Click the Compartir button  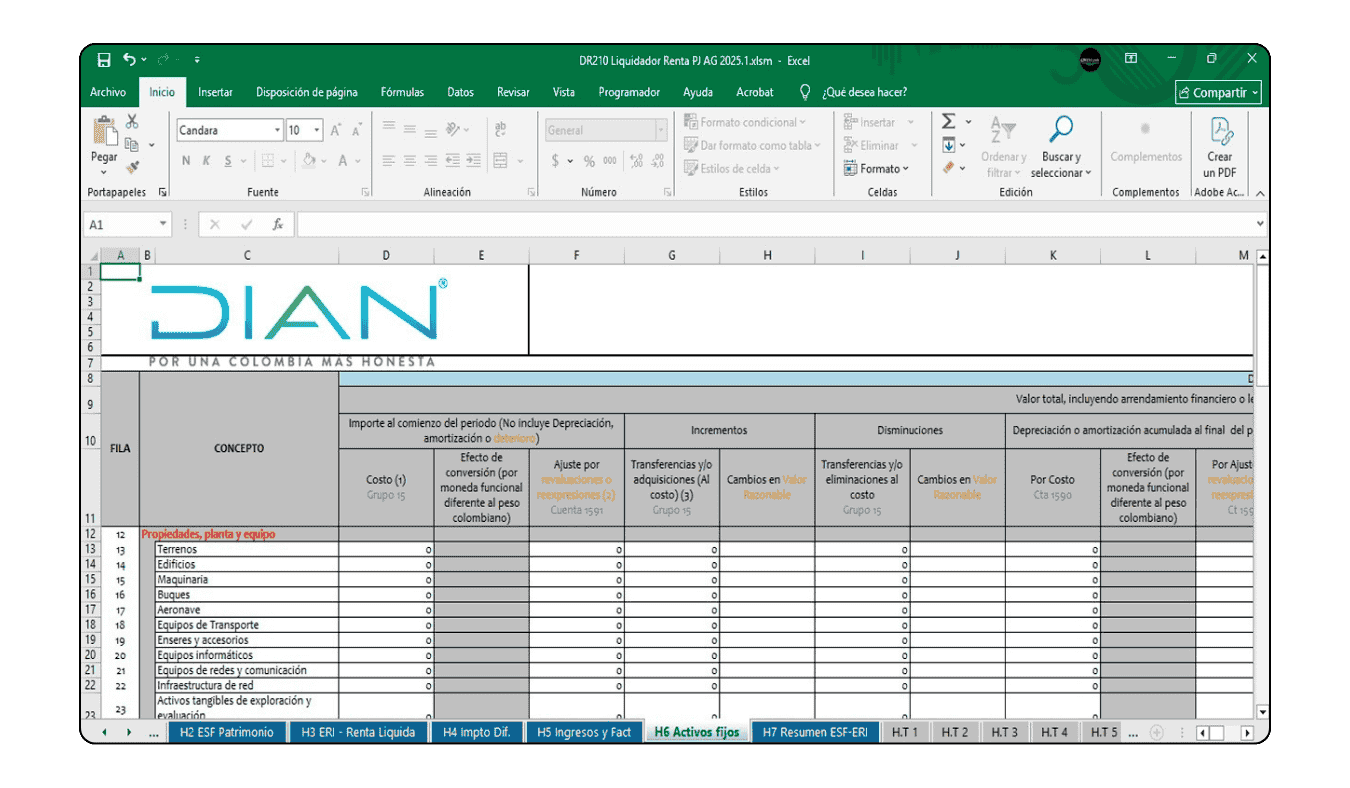(x=1218, y=92)
